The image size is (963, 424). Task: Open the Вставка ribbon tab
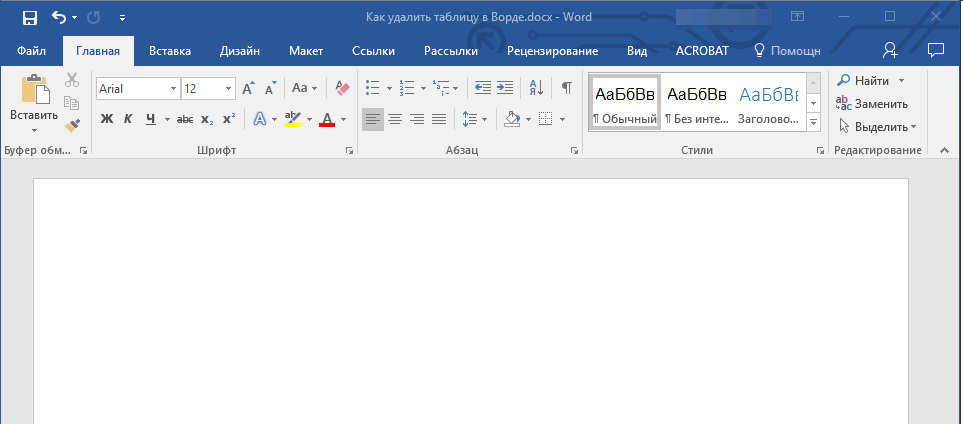click(x=170, y=51)
